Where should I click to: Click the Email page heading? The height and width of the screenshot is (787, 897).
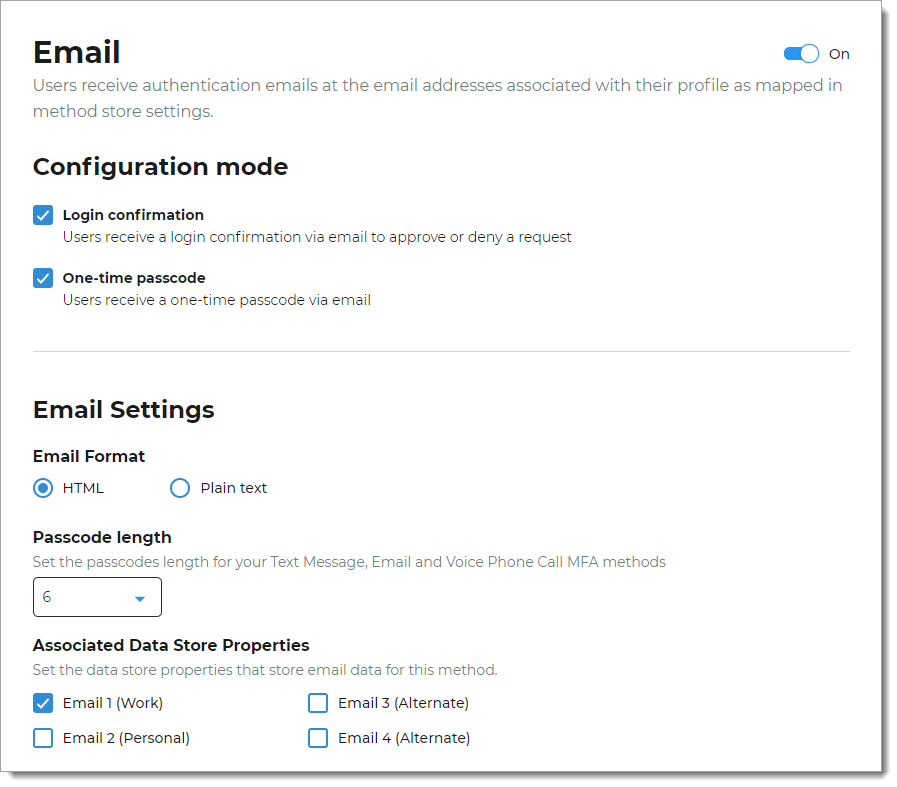76,52
